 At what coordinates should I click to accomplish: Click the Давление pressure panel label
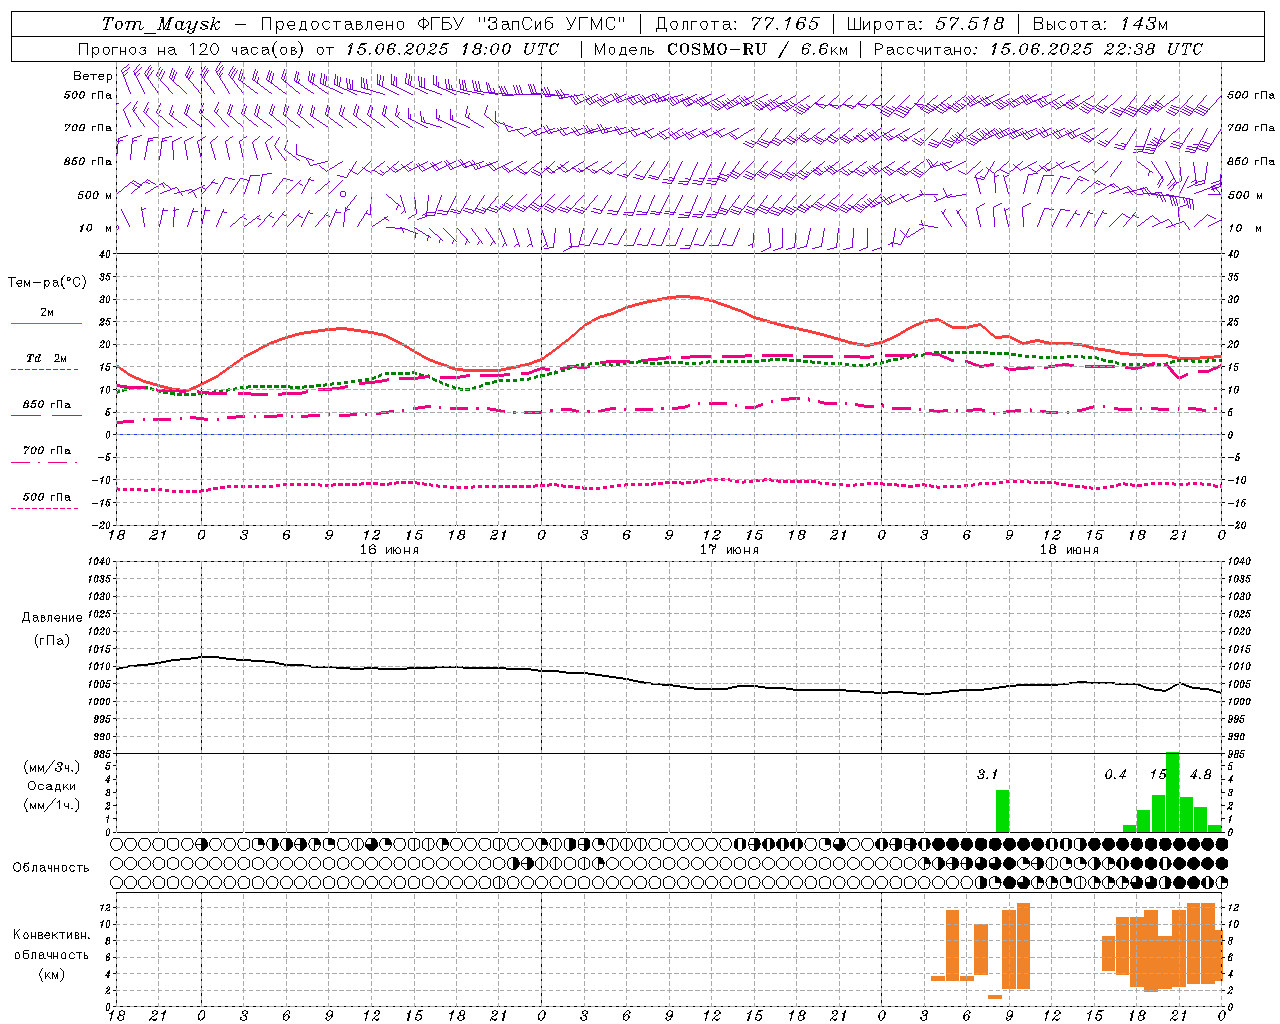tap(52, 618)
